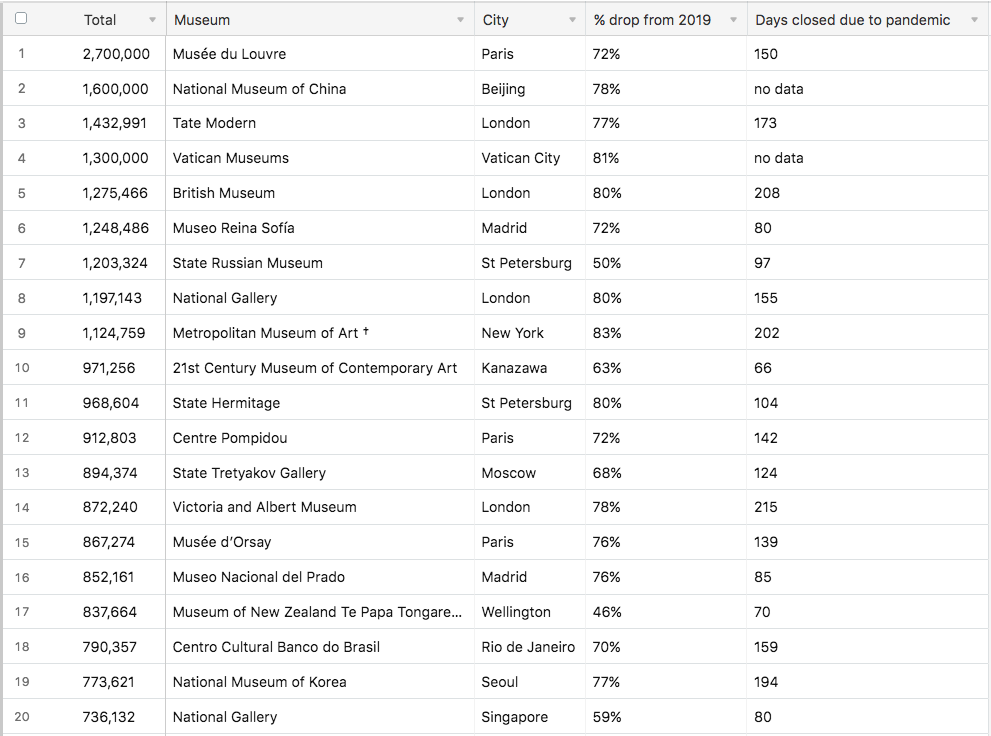
Task: Click the National Museum of Korea cell
Action: (259, 682)
